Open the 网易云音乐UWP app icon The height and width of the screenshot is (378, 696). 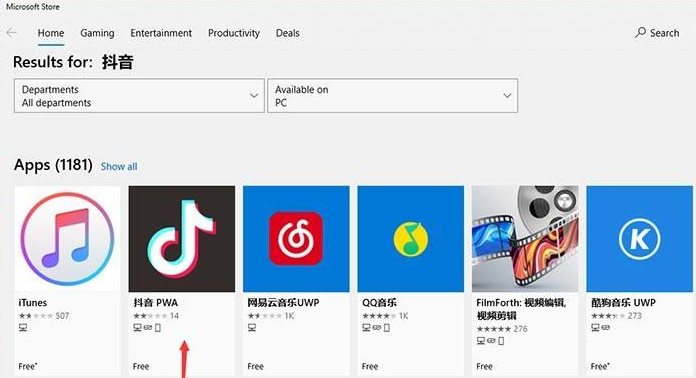coord(296,239)
